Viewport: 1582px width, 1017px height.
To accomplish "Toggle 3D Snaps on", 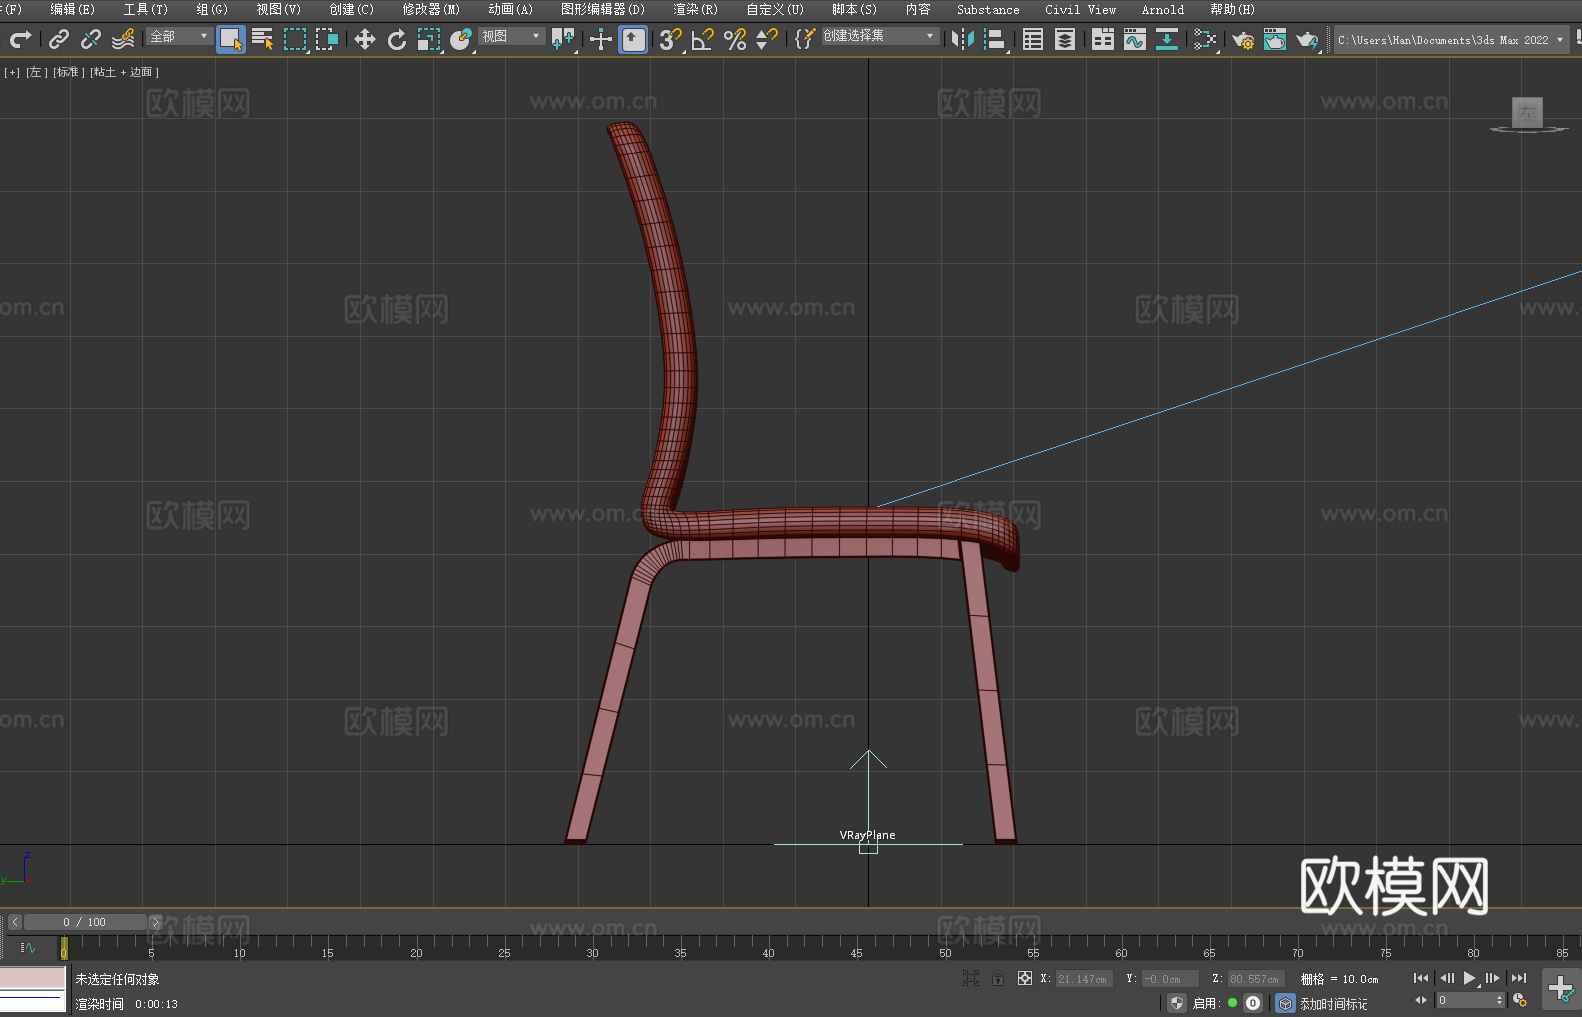I will click(x=671, y=39).
